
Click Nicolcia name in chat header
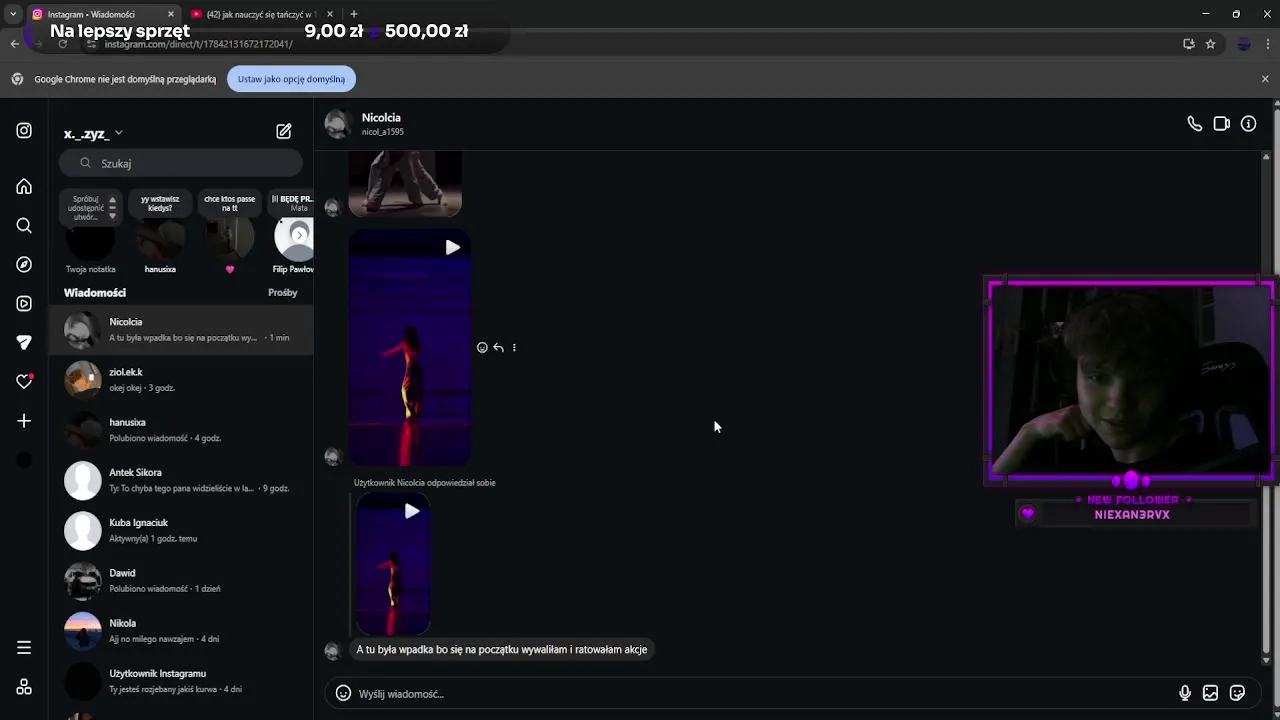coord(381,117)
